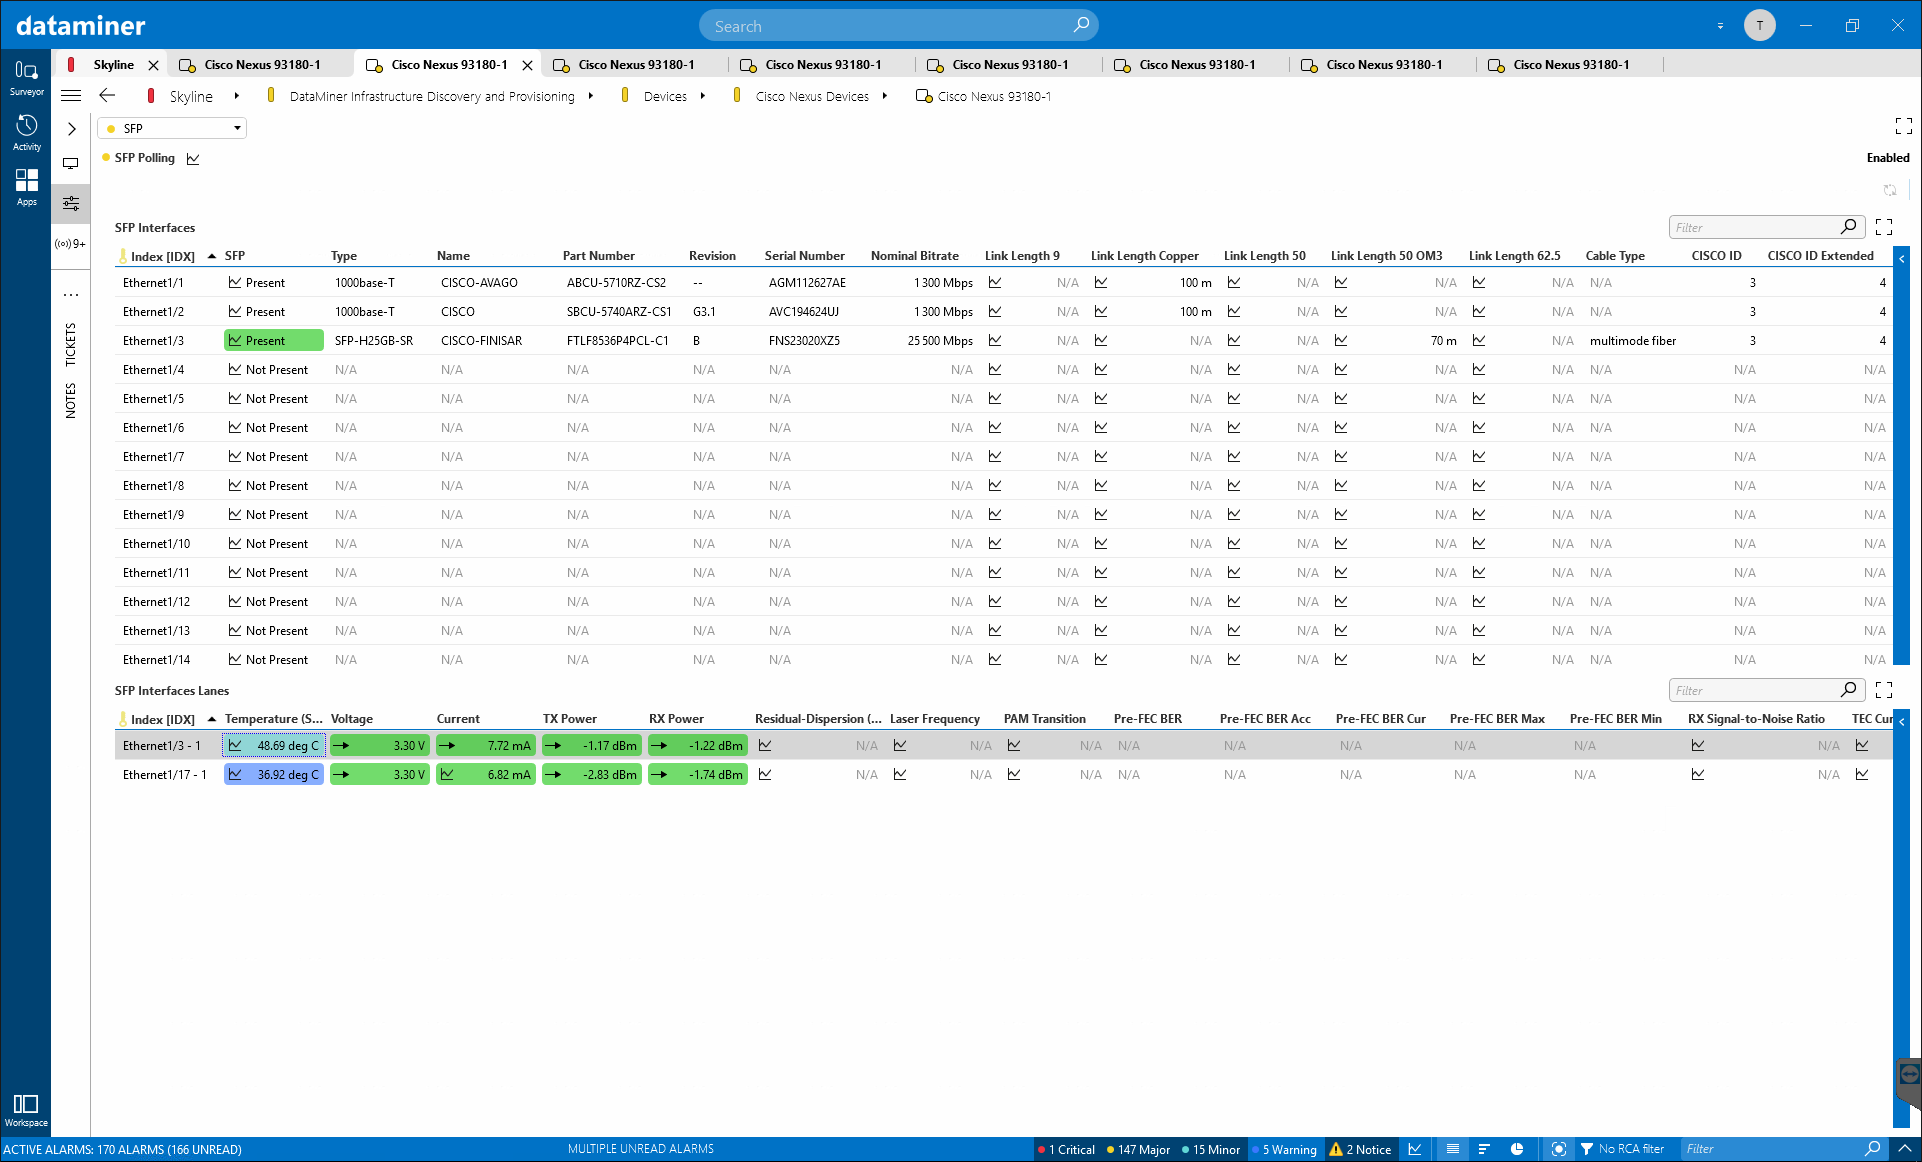1922x1162 pixels.
Task: Toggle the 147 Major alarm filter
Action: coord(1138,1150)
